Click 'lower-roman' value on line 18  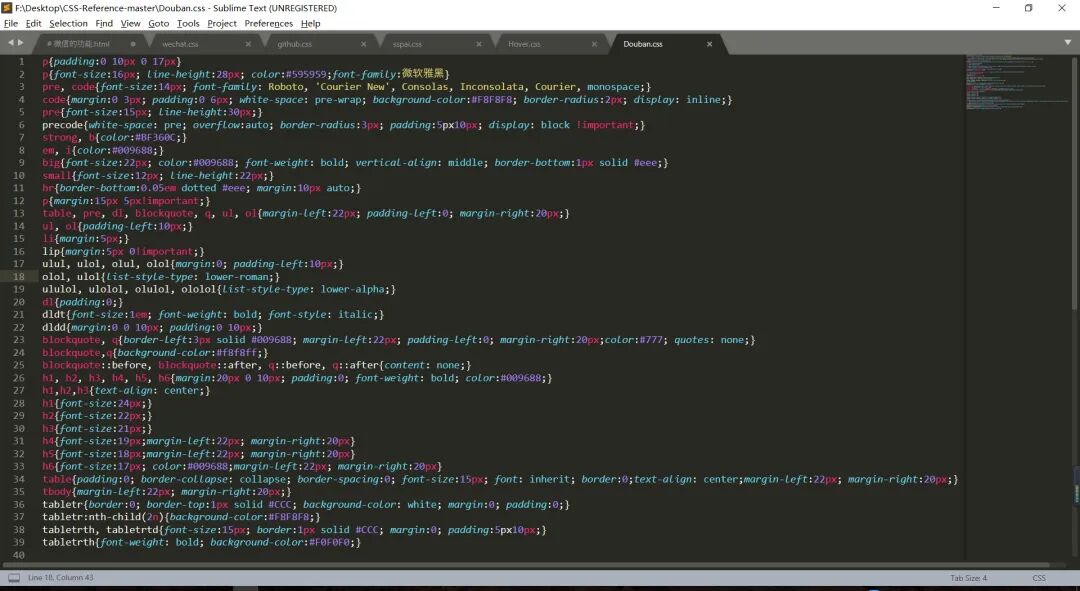pos(236,276)
